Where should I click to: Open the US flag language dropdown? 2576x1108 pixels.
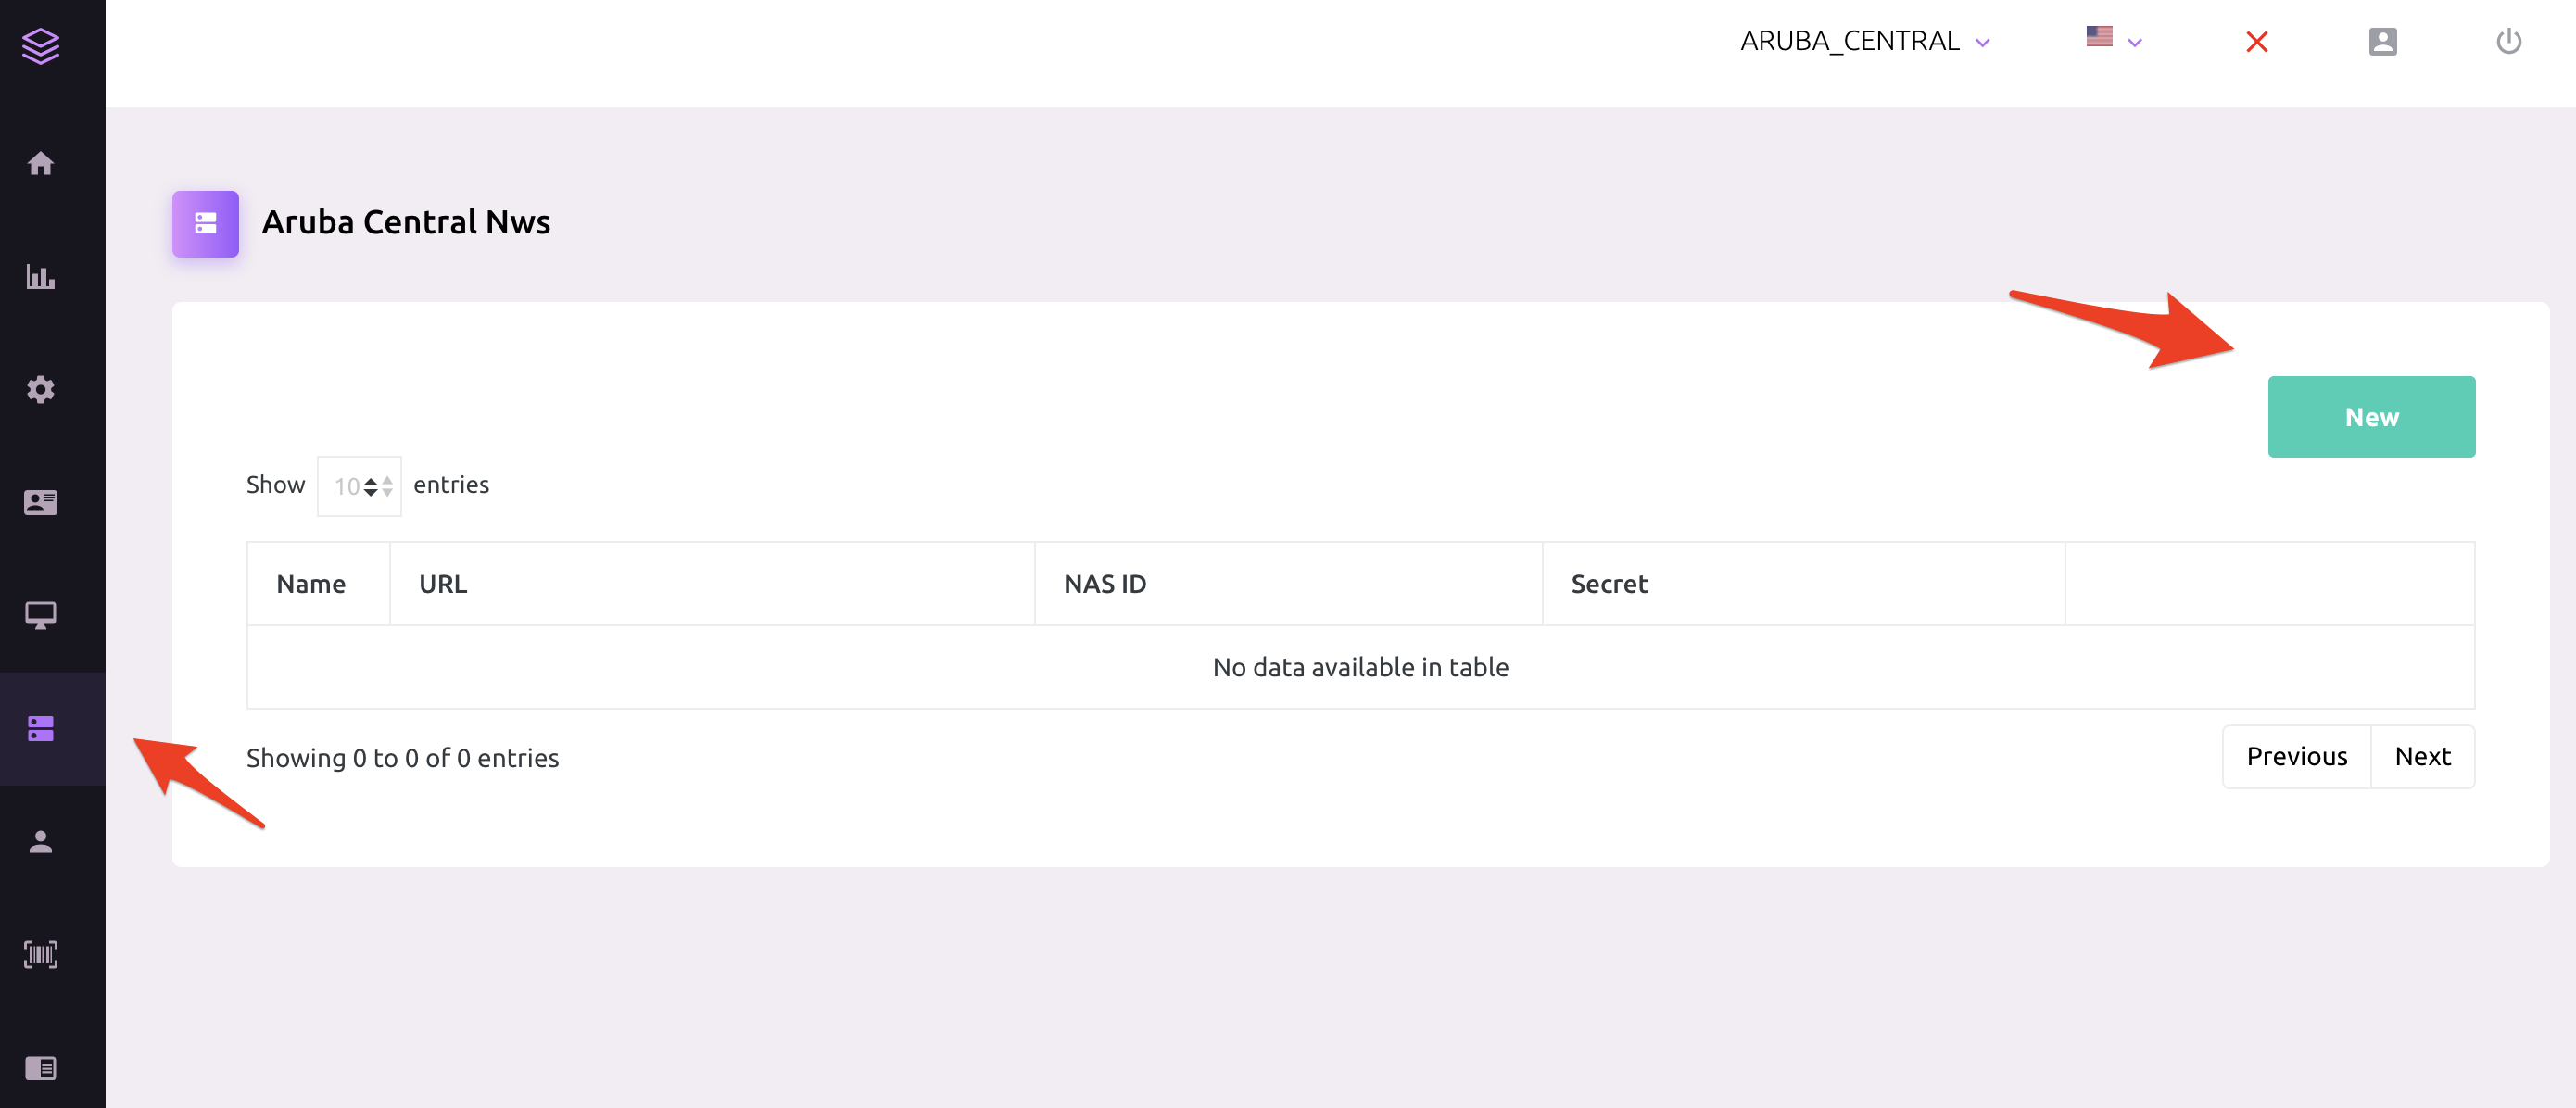coord(2114,40)
